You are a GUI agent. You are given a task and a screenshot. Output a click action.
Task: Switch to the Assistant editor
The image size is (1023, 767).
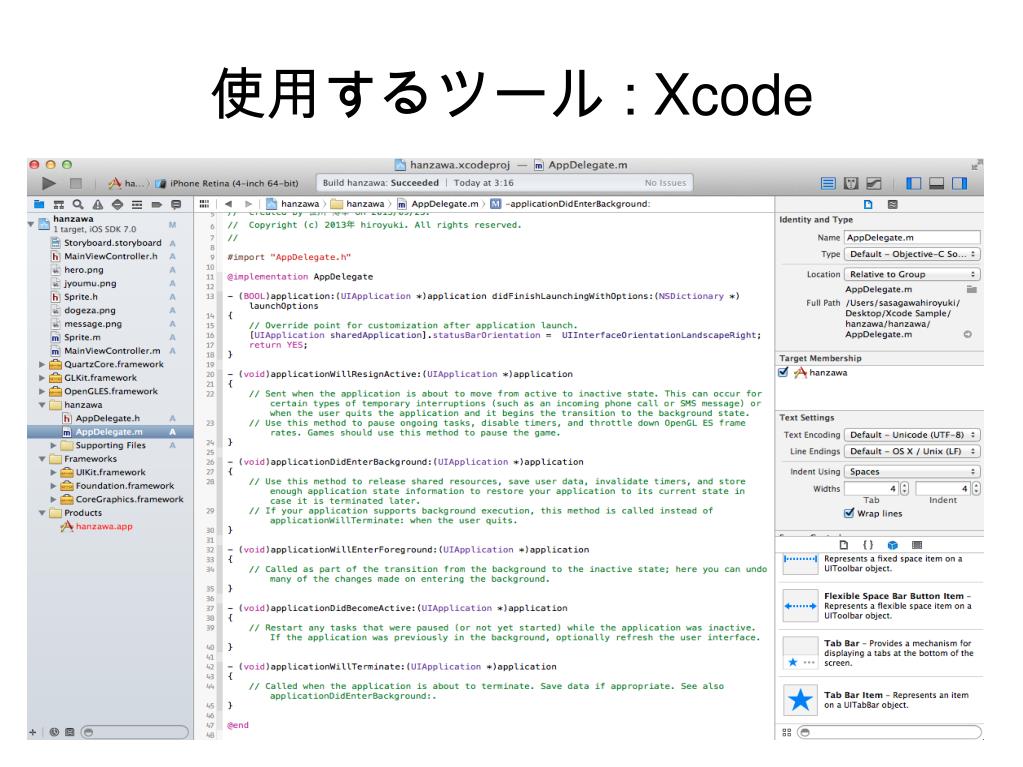851,183
